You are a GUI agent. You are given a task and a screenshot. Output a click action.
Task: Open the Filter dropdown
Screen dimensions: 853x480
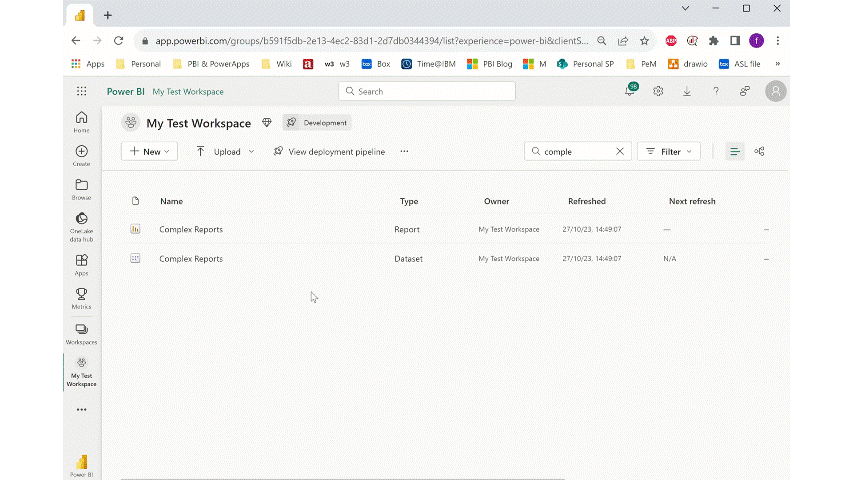[x=669, y=151]
